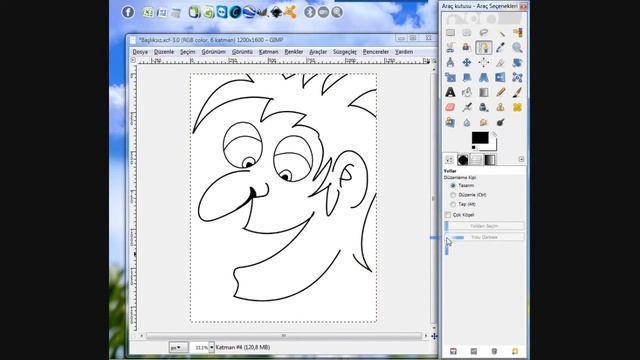Screen dimensions: 640x360
Task: Select the Free Select lasso tool
Action: (484, 33)
